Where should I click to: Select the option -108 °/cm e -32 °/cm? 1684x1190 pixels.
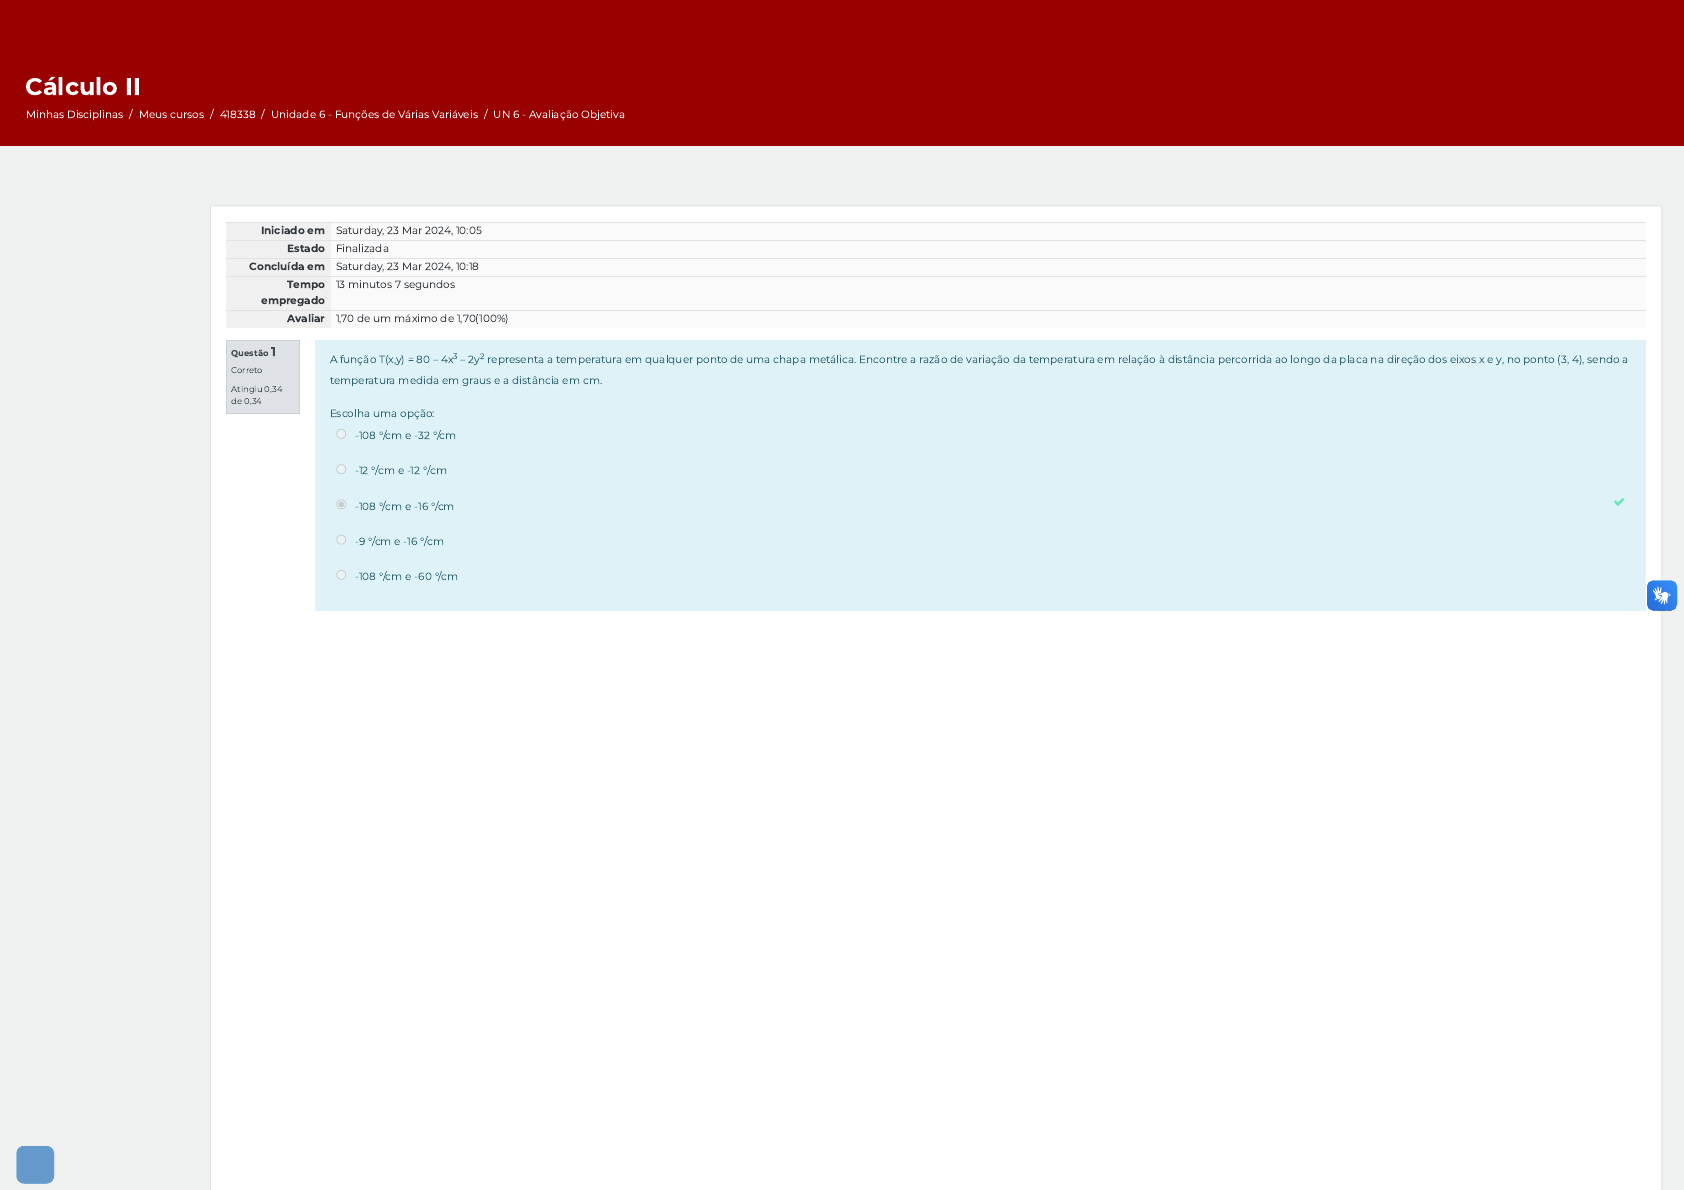341,434
